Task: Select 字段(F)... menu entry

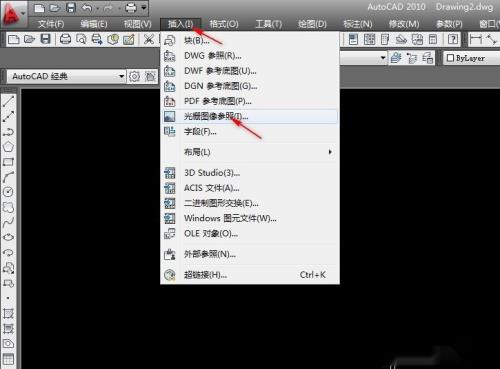Action: 250,132
